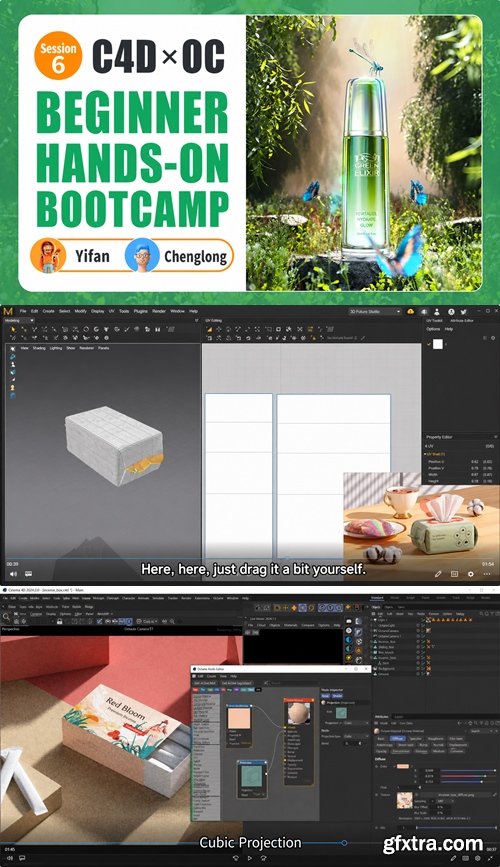Click the Chenglong instructor avatar

[x=142, y=256]
